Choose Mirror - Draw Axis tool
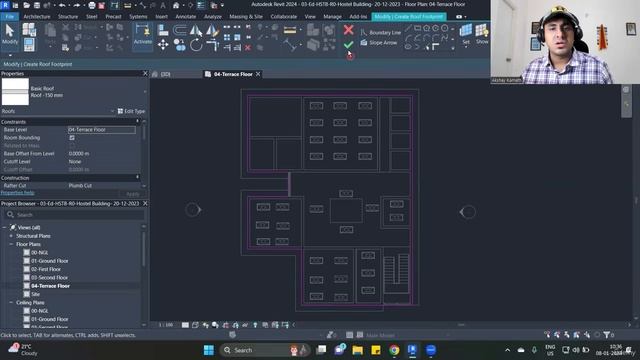This screenshot has height=360, width=640. 212,30
